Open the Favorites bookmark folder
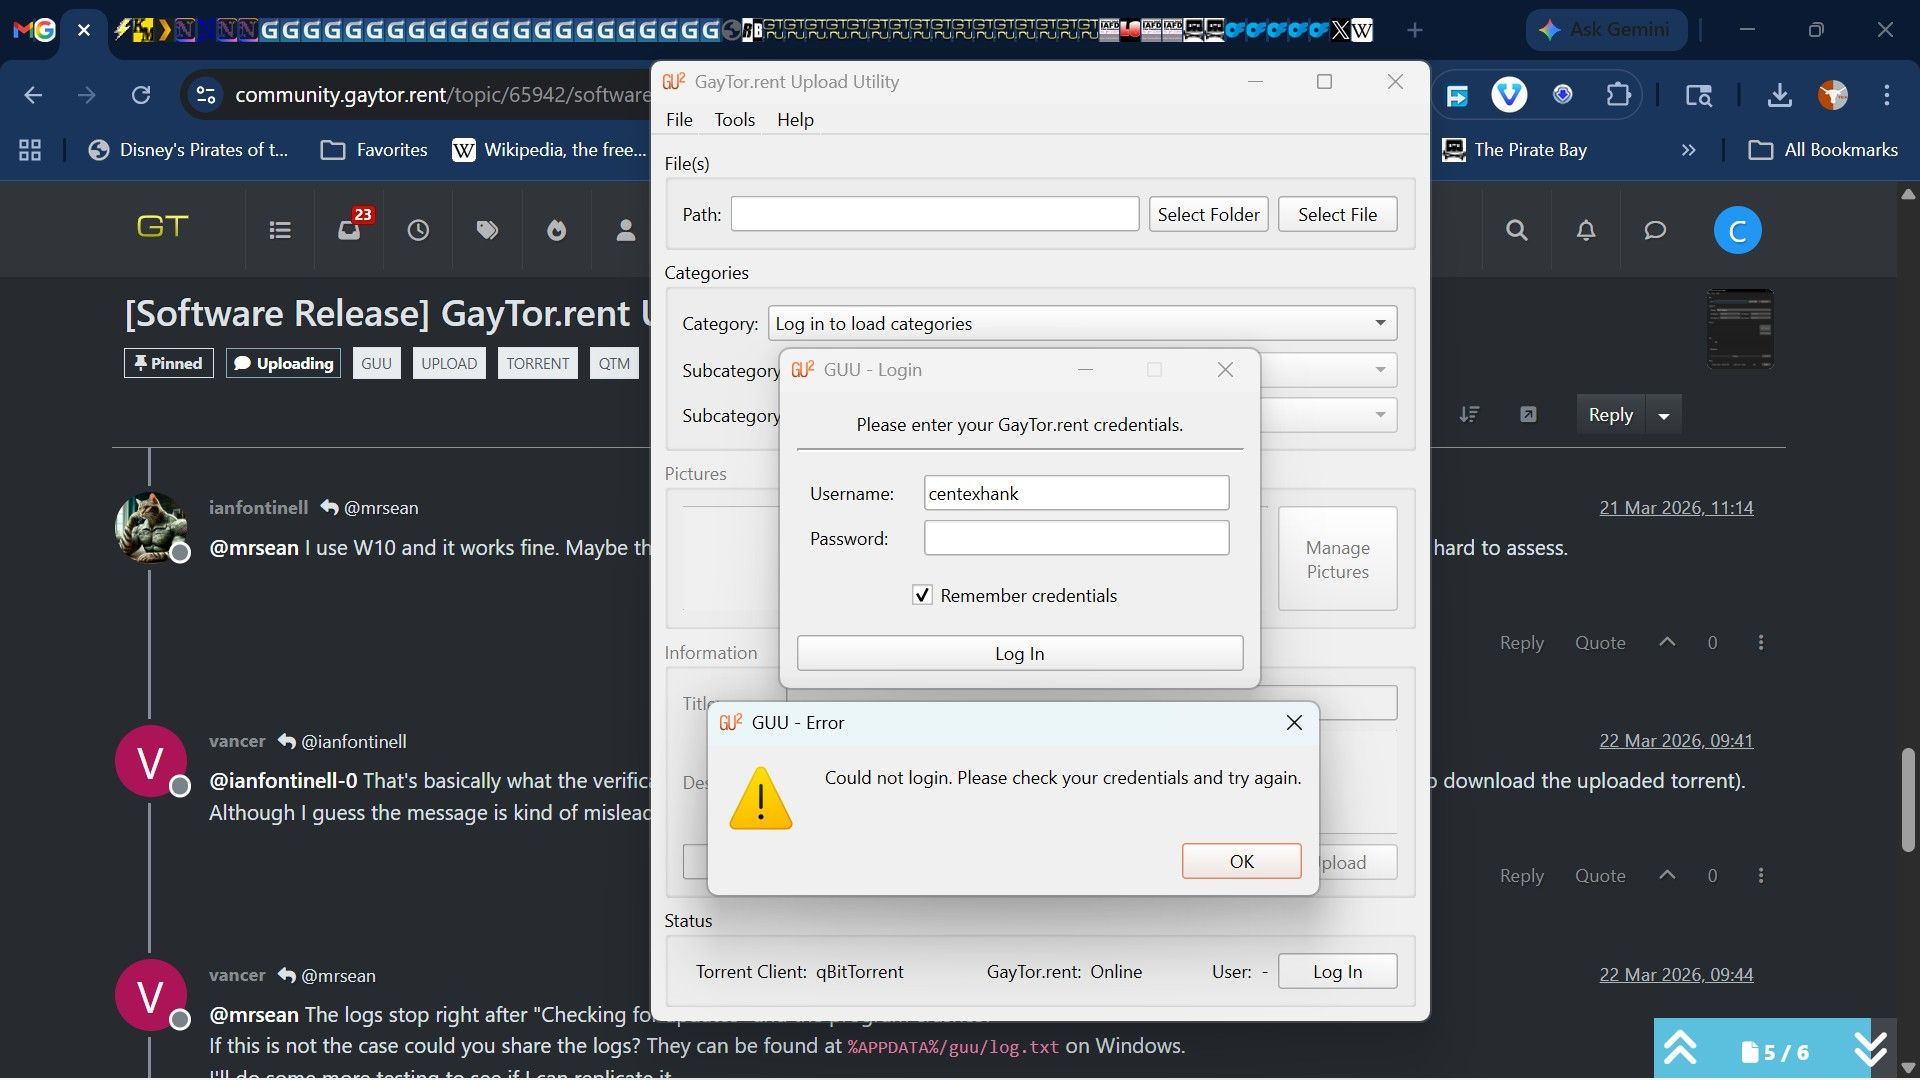The height and width of the screenshot is (1080, 1920). click(374, 150)
